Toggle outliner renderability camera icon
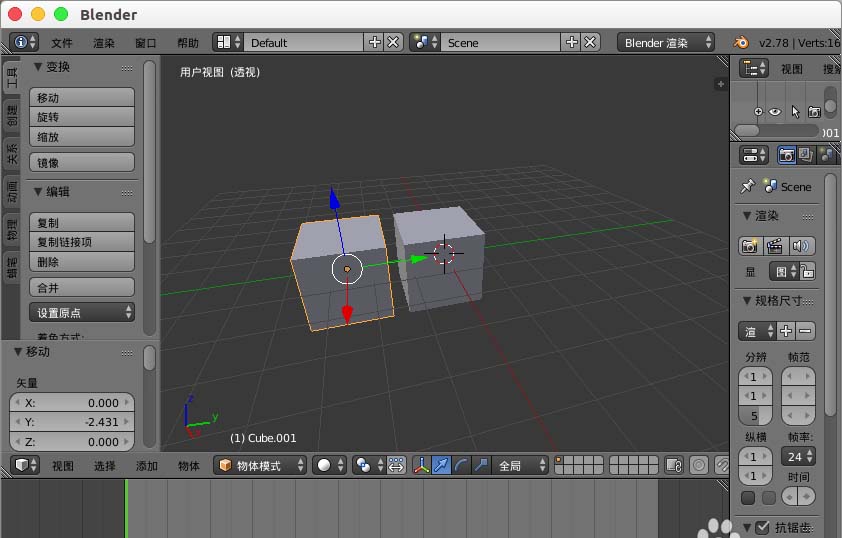Screen dimensions: 842x538 (814, 112)
